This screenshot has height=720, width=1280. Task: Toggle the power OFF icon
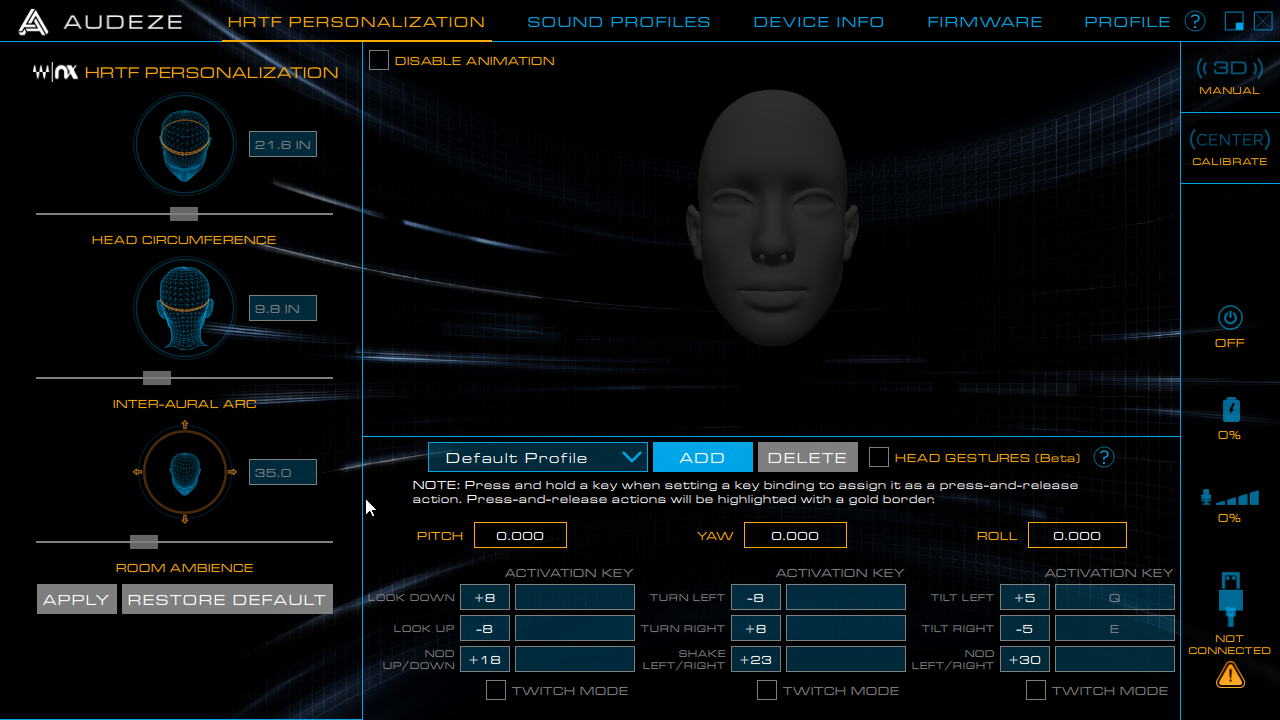click(x=1230, y=318)
